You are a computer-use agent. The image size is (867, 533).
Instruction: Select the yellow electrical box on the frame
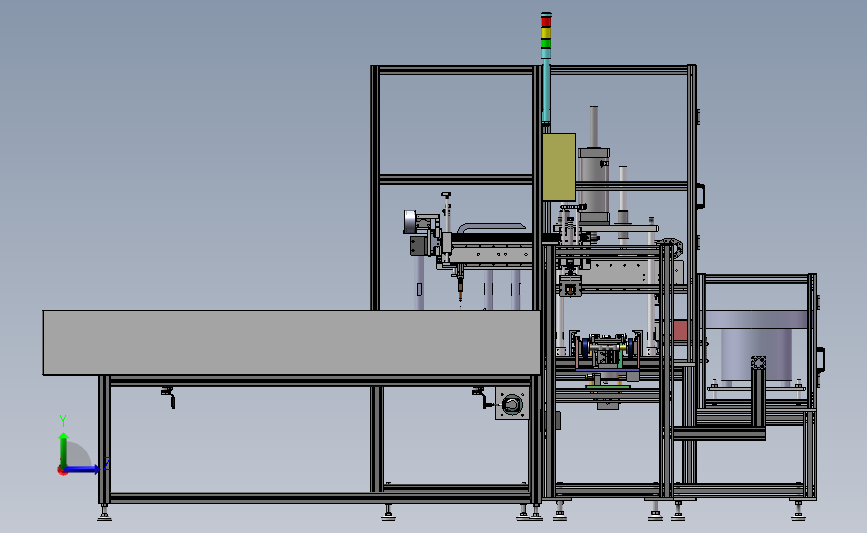[x=559, y=166]
